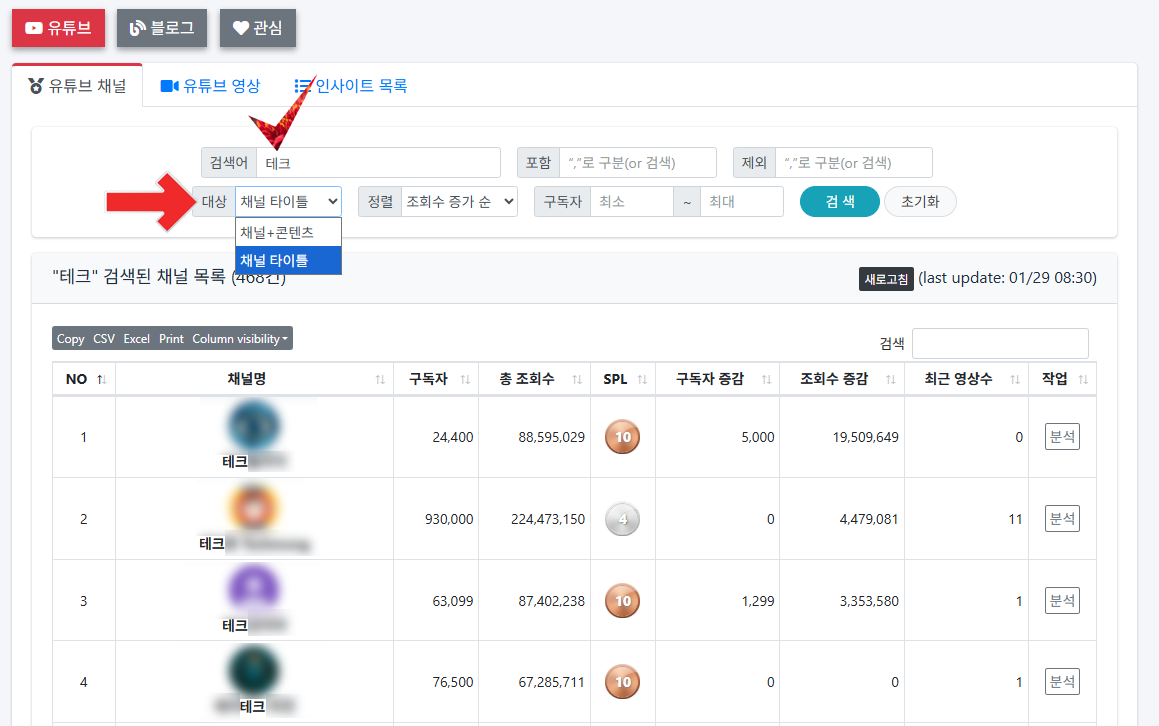
Task: Click the table search 검색 input field
Action: pos(999,343)
